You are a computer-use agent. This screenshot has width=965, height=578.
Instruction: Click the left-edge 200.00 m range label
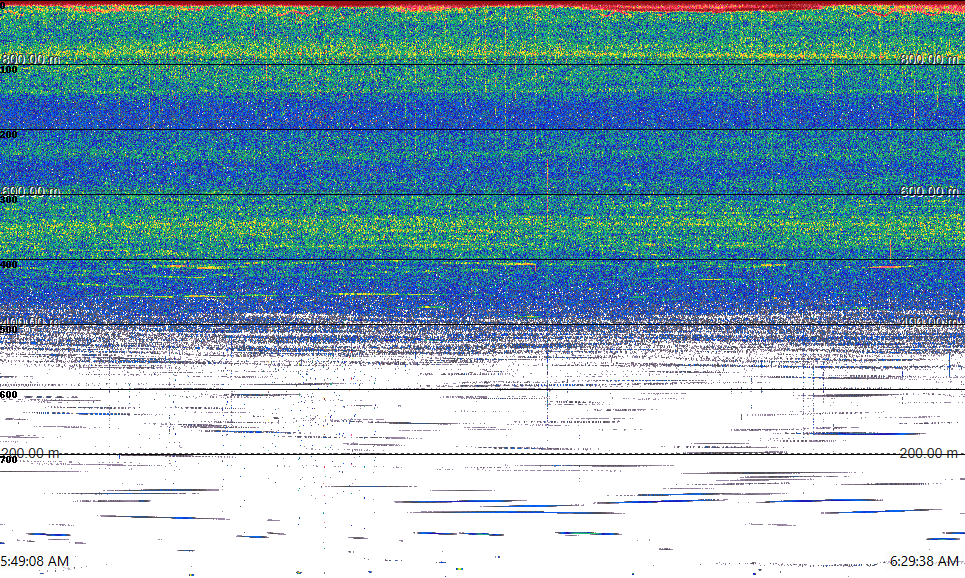click(x=30, y=454)
